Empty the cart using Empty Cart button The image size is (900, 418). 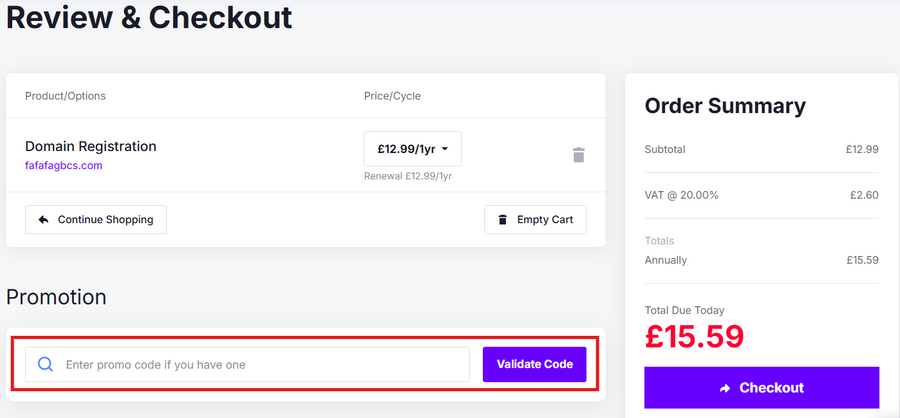535,220
